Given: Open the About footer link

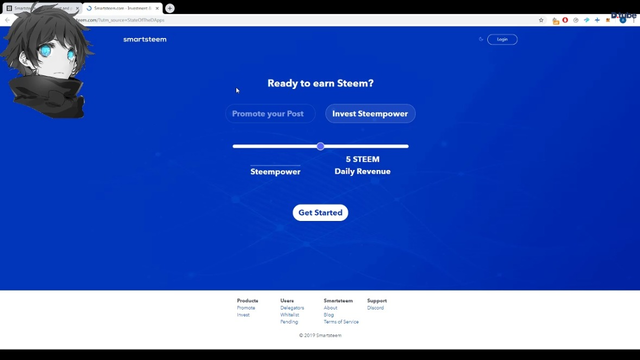Looking at the screenshot, I should (x=330, y=308).
